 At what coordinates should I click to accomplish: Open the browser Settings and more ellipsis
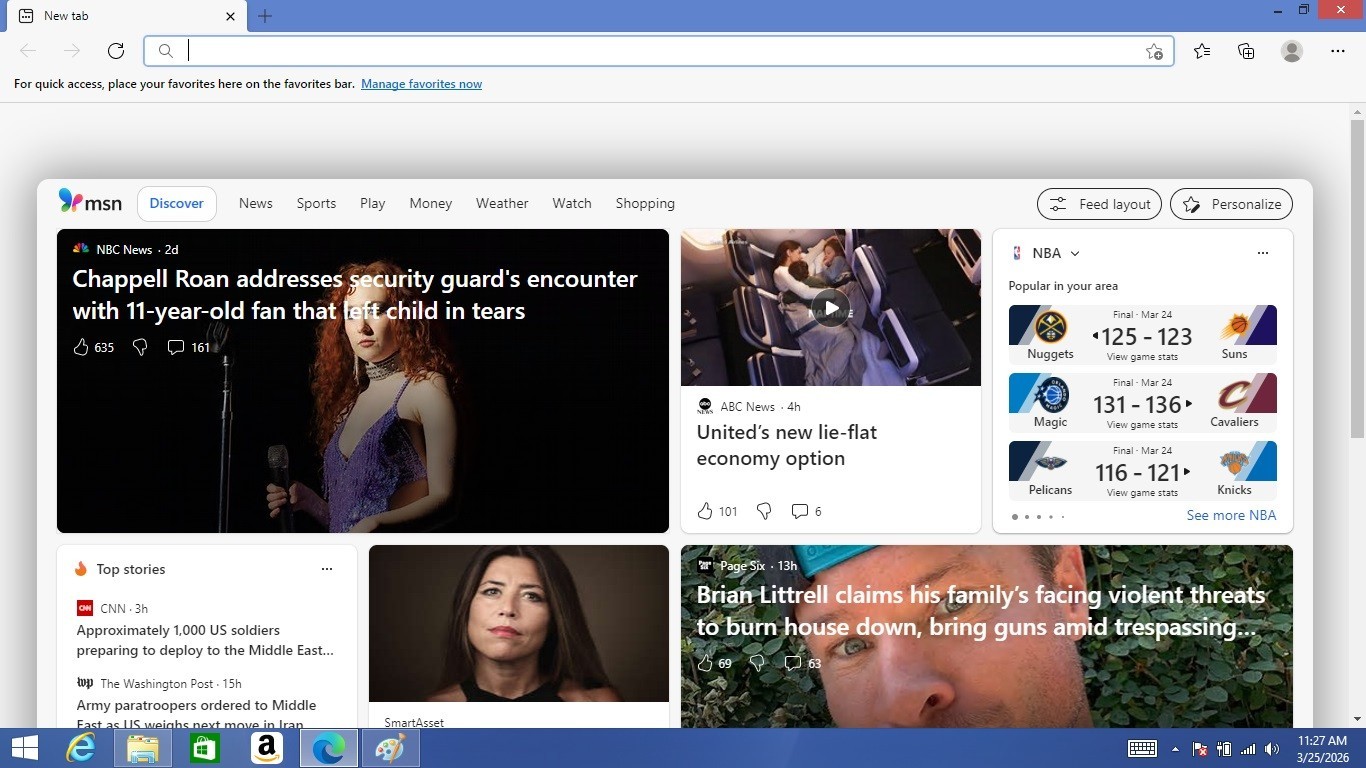[x=1338, y=51]
